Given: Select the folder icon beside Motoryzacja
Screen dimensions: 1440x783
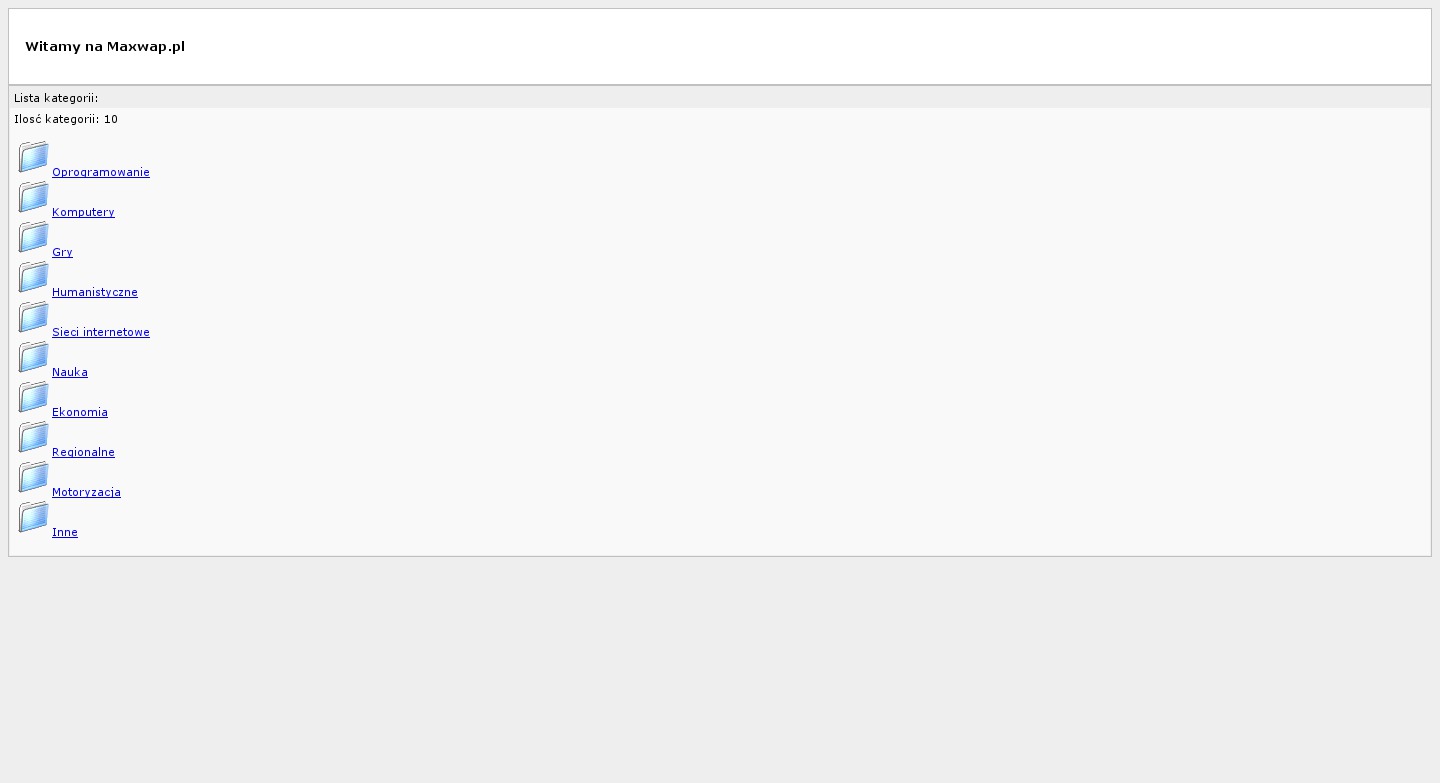Looking at the screenshot, I should pos(33,477).
